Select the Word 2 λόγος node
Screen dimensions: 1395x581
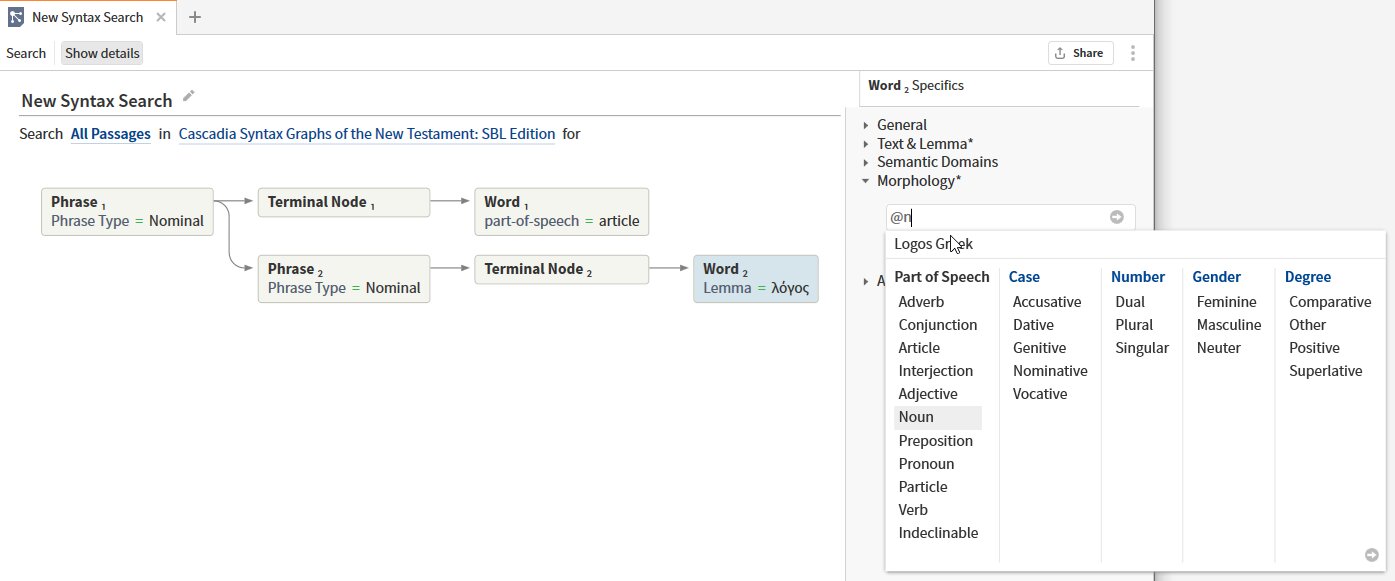coord(756,279)
